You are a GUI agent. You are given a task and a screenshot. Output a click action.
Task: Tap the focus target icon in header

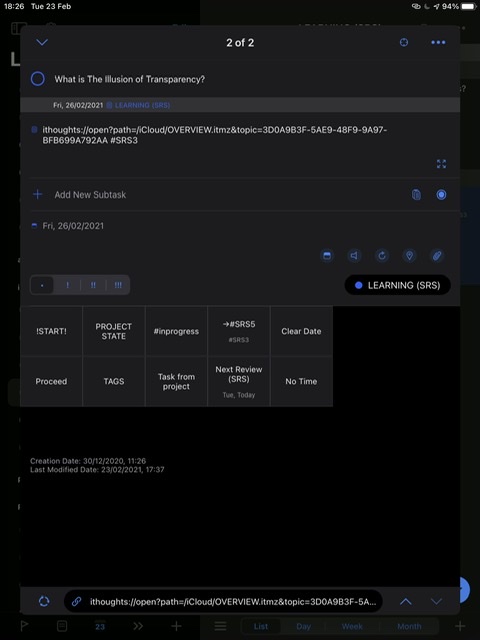pos(404,42)
